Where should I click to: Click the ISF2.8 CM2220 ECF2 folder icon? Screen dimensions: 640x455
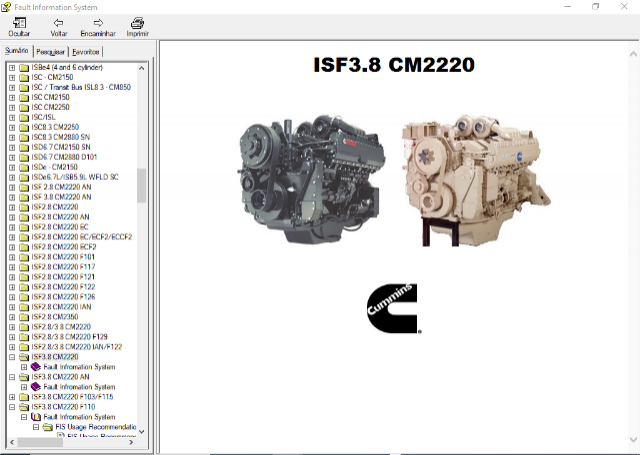point(24,247)
